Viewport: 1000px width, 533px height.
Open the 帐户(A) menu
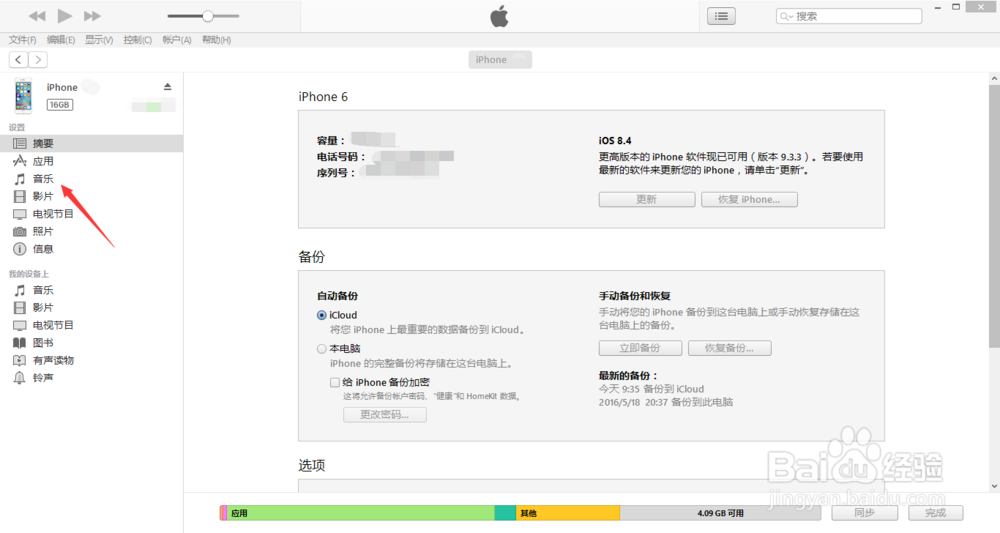(x=177, y=40)
